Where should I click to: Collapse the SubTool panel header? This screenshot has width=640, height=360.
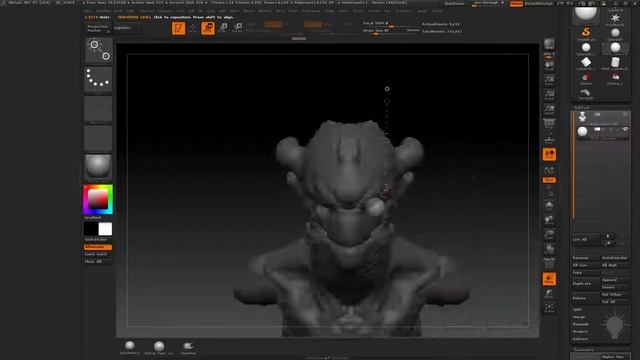(x=582, y=107)
